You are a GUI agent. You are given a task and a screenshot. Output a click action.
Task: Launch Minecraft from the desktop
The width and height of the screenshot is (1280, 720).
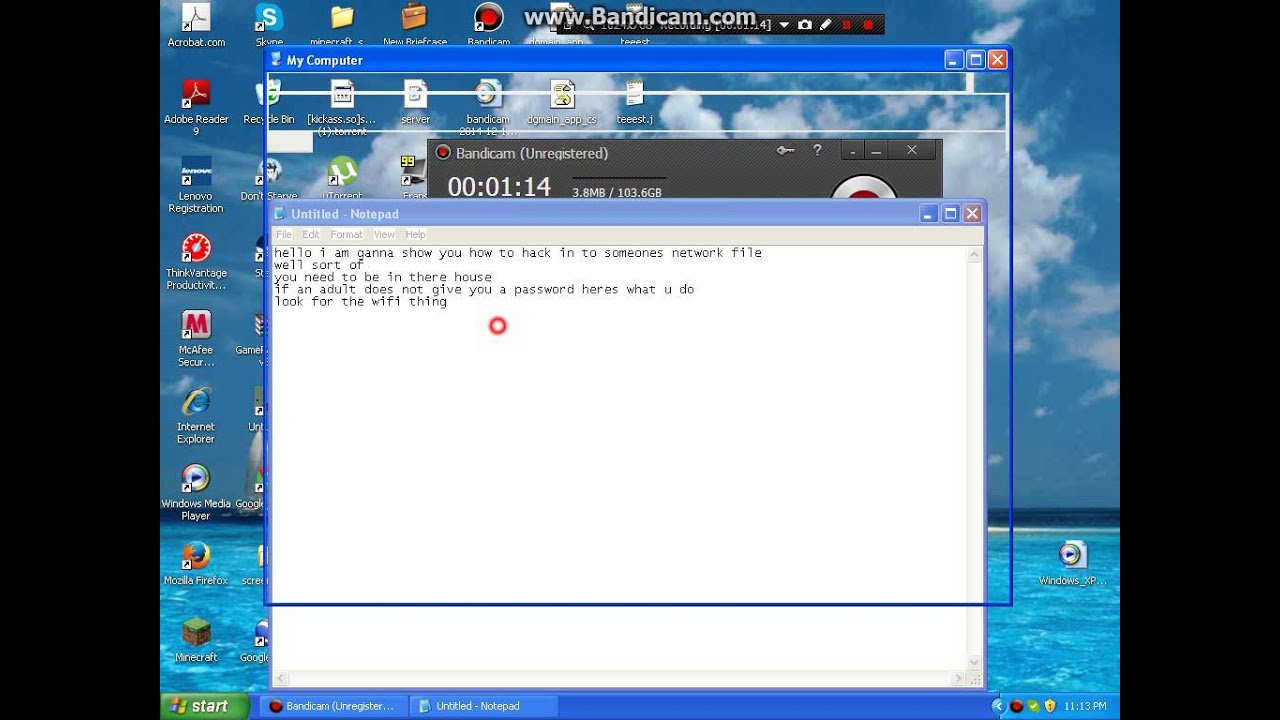point(196,641)
